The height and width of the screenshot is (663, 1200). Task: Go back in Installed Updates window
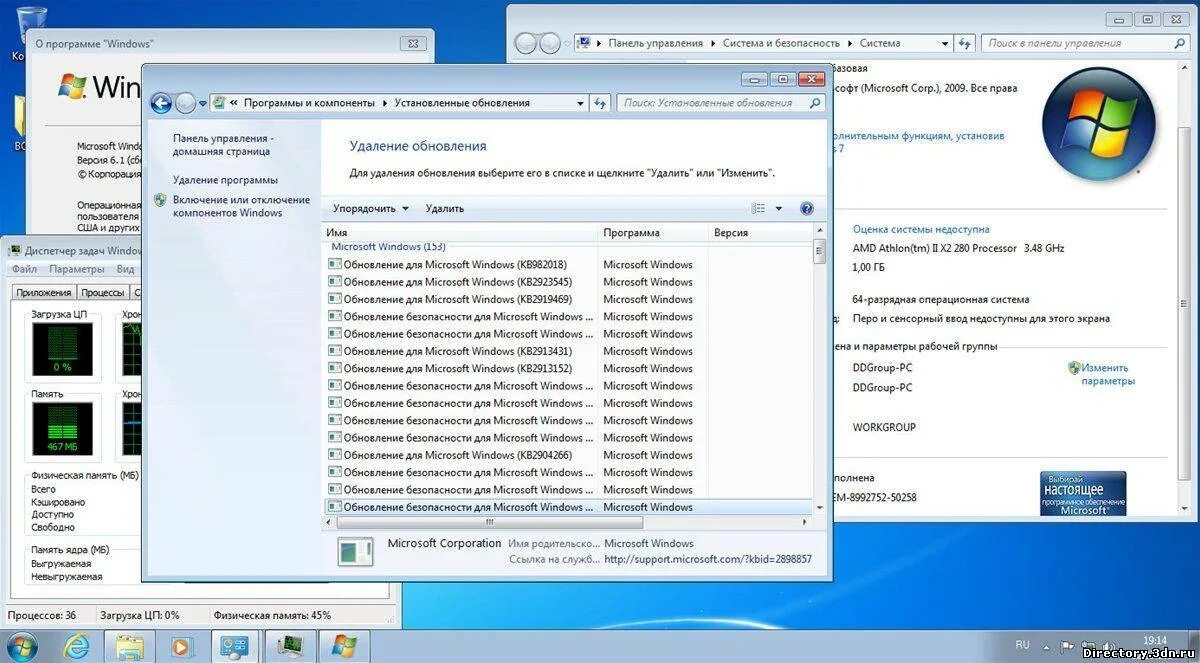(x=161, y=103)
